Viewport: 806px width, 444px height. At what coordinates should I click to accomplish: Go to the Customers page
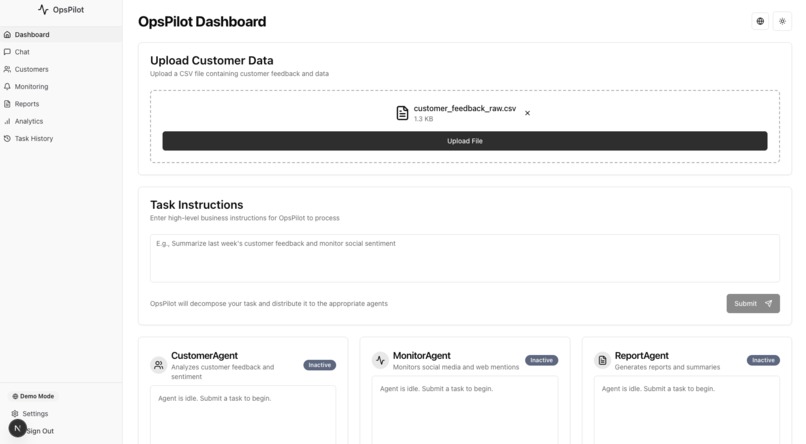tap(61, 69)
